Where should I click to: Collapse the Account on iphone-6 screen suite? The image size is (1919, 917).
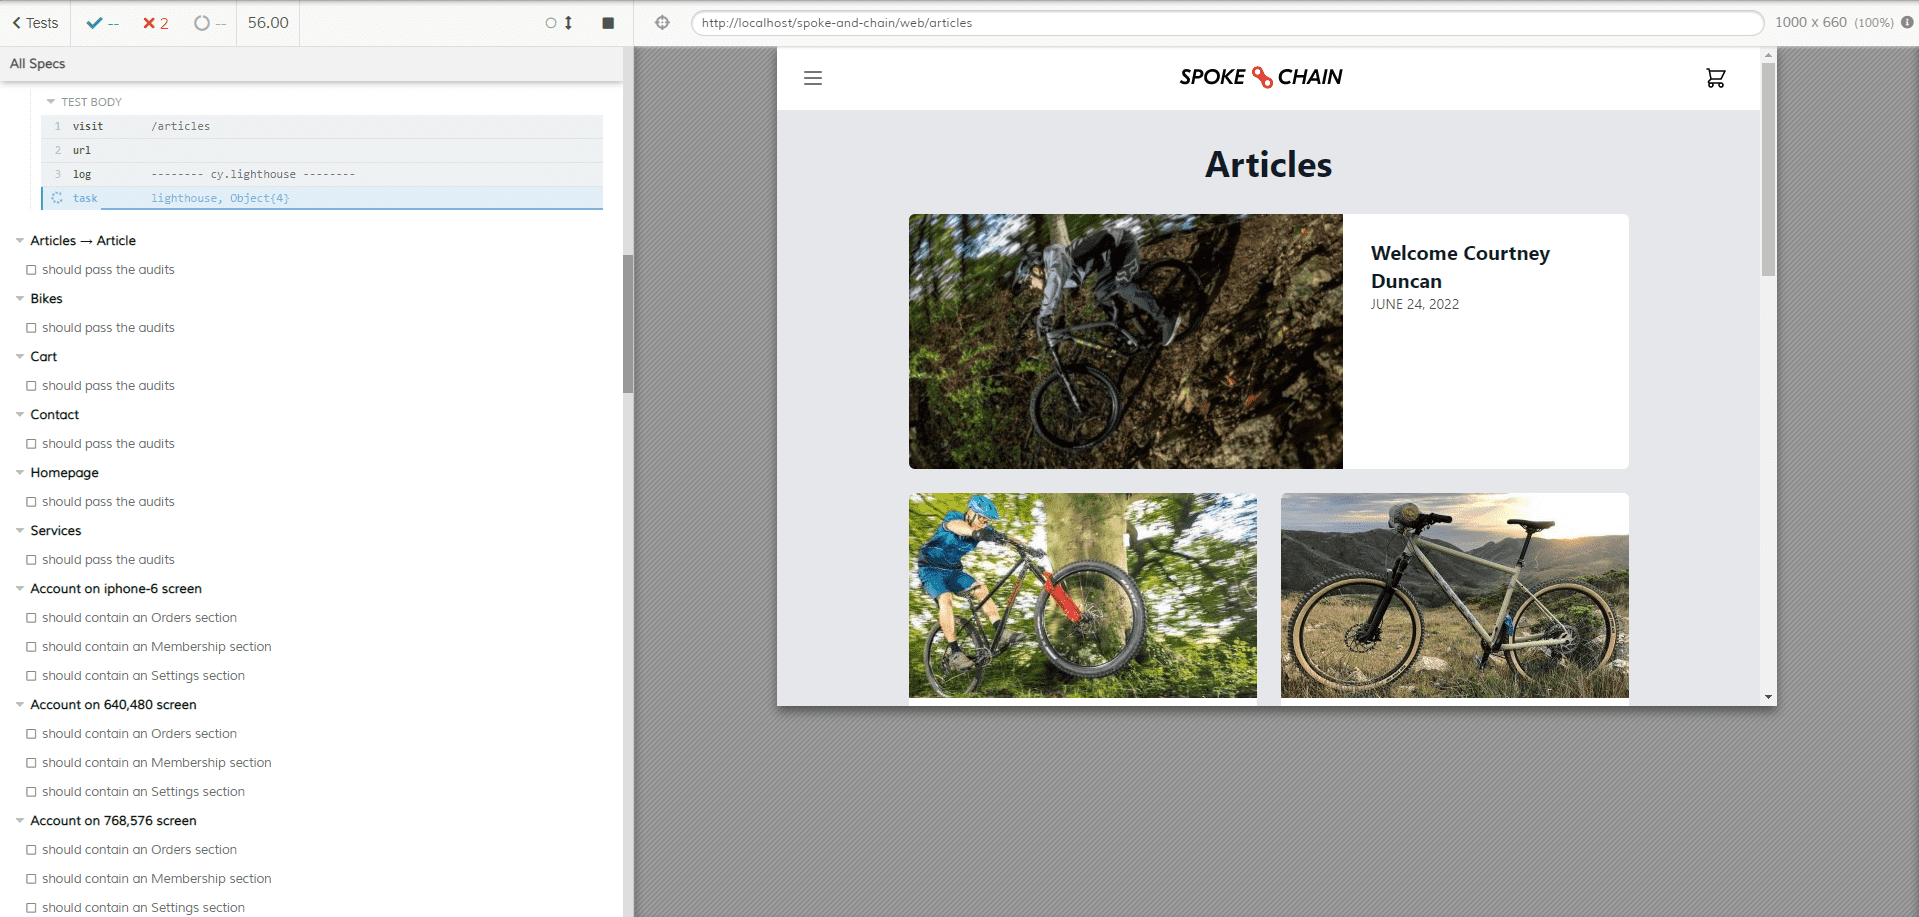[20, 589]
